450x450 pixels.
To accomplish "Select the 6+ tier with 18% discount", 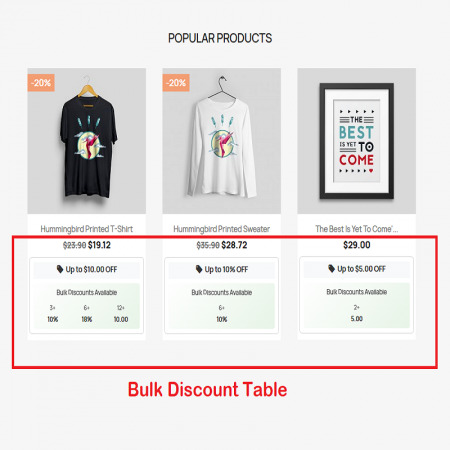I will tap(87, 313).
